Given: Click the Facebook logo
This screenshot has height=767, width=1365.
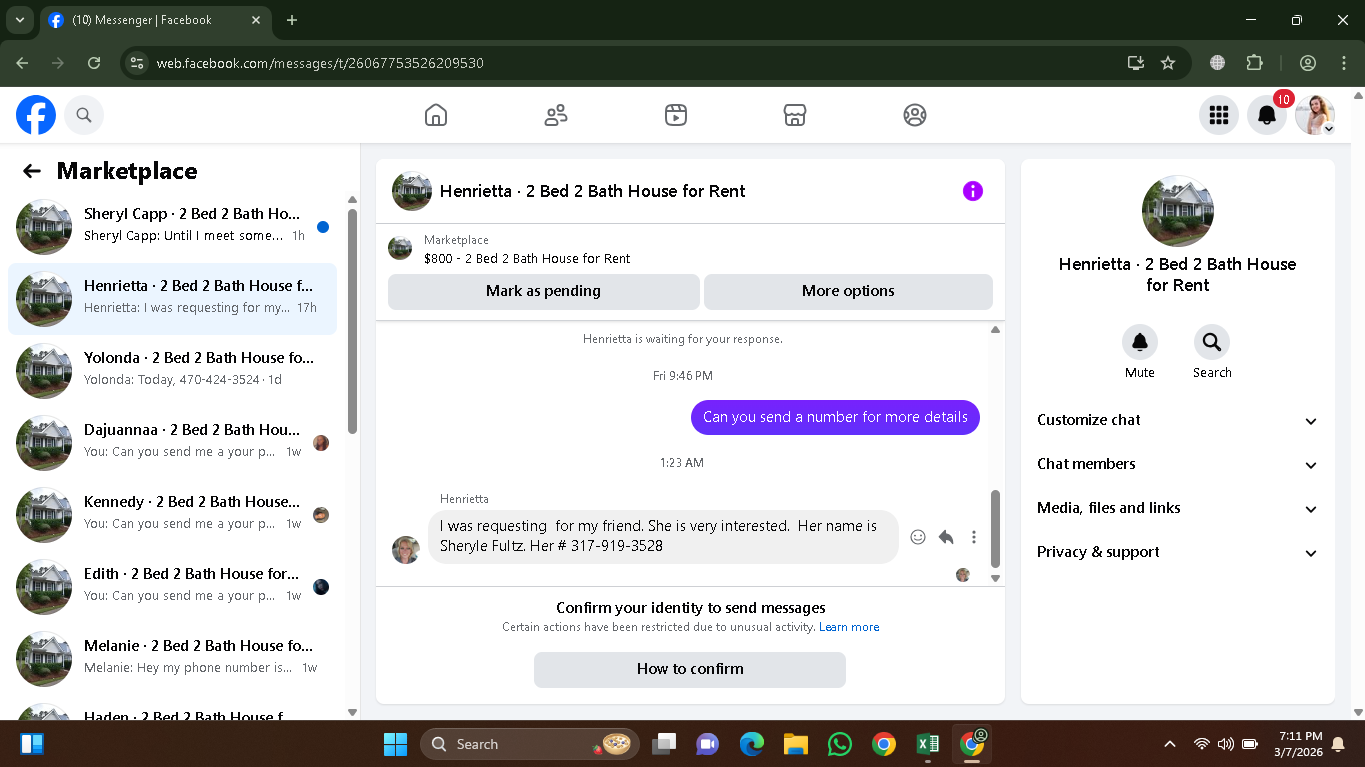Looking at the screenshot, I should 36,115.
